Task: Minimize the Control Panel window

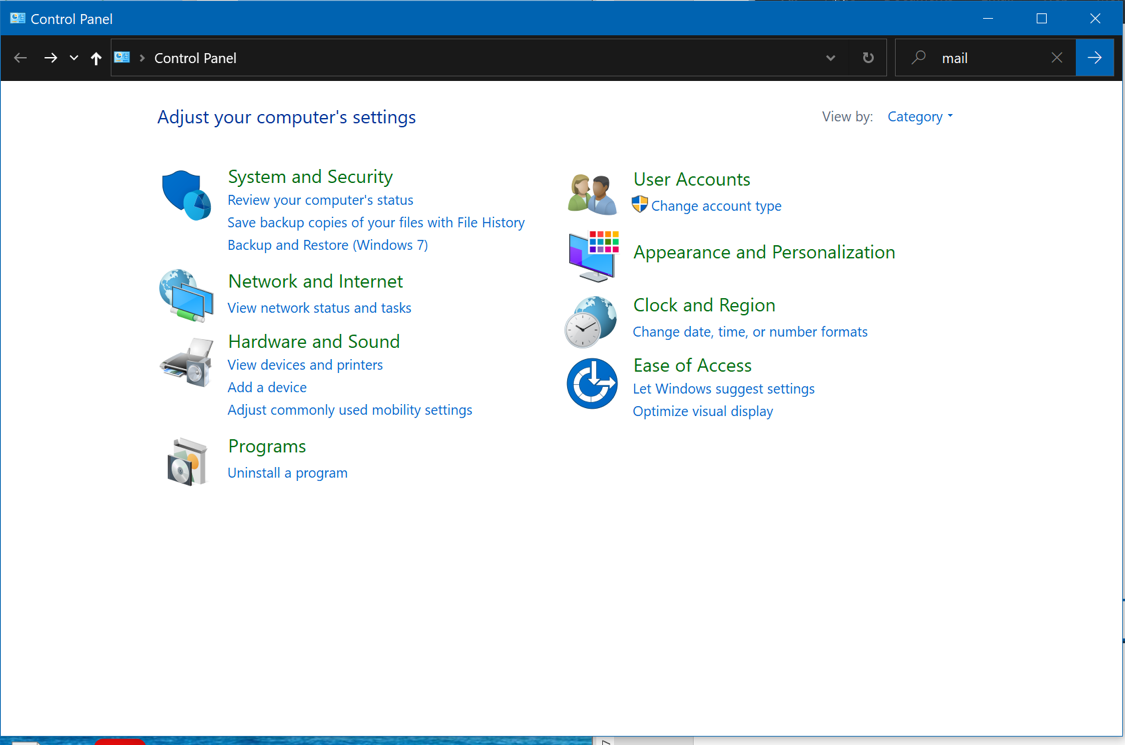Action: pos(988,19)
